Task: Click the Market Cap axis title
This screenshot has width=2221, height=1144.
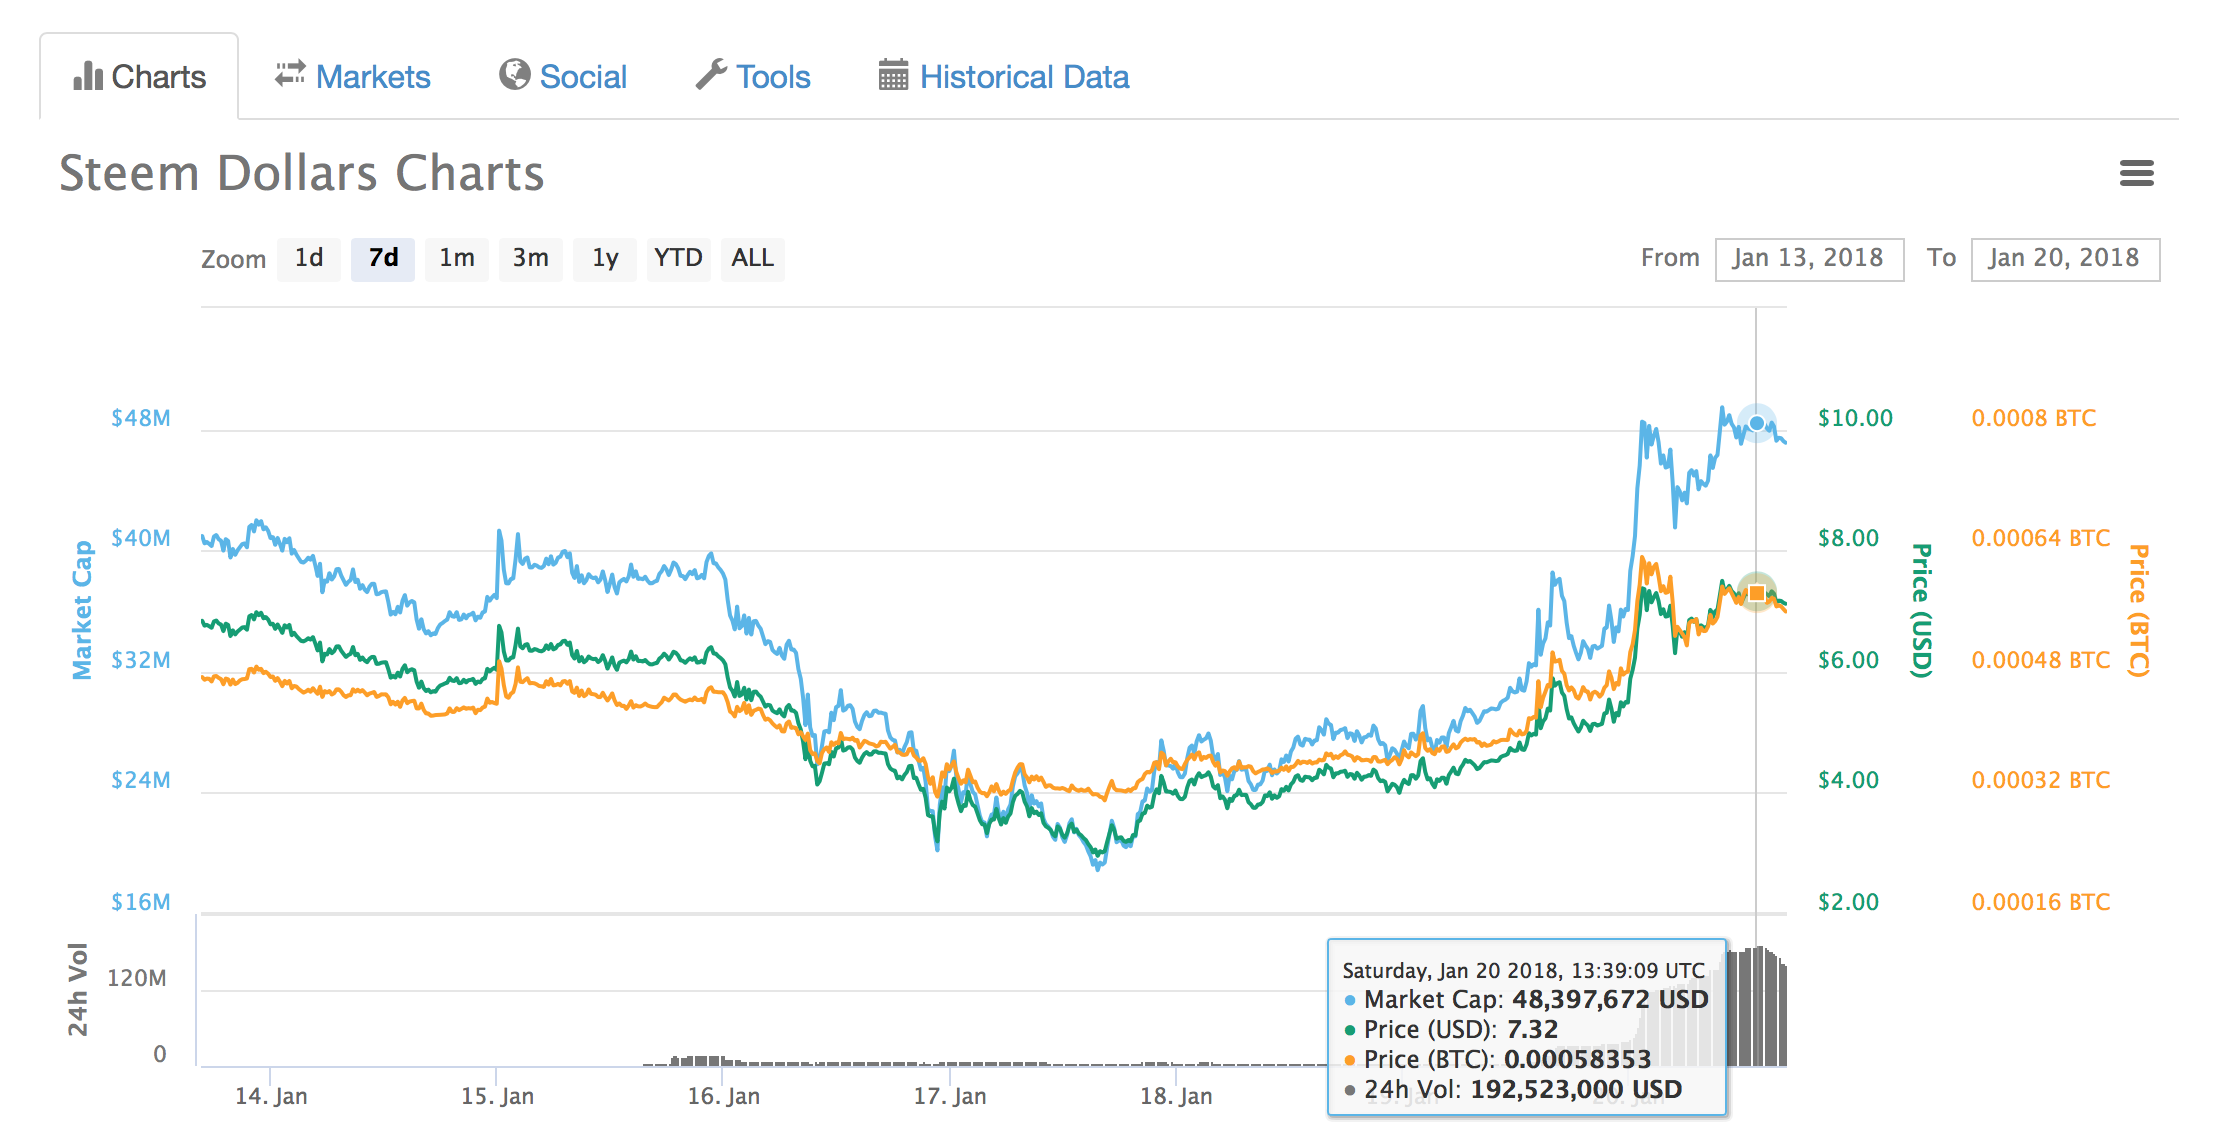Action: pyautogui.click(x=82, y=610)
